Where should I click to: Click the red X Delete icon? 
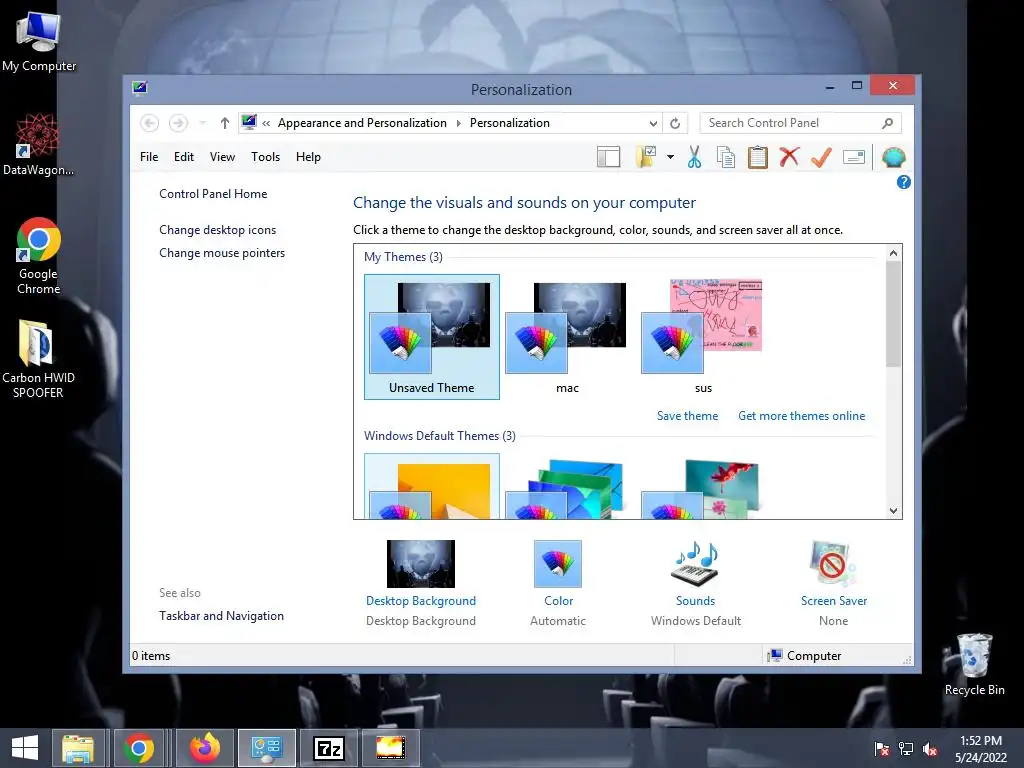[790, 157]
